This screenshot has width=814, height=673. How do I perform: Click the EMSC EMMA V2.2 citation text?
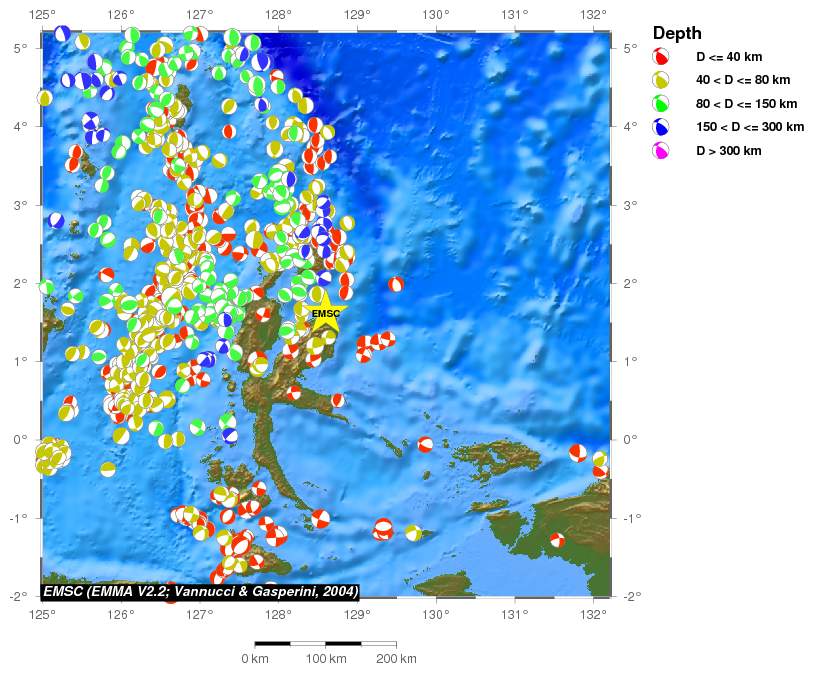pos(200,591)
